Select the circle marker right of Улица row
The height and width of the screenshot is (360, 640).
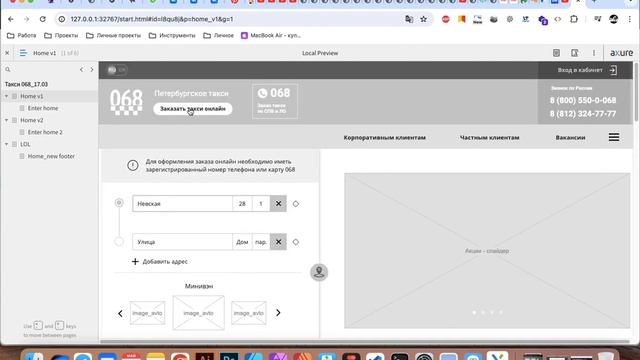[x=296, y=242]
